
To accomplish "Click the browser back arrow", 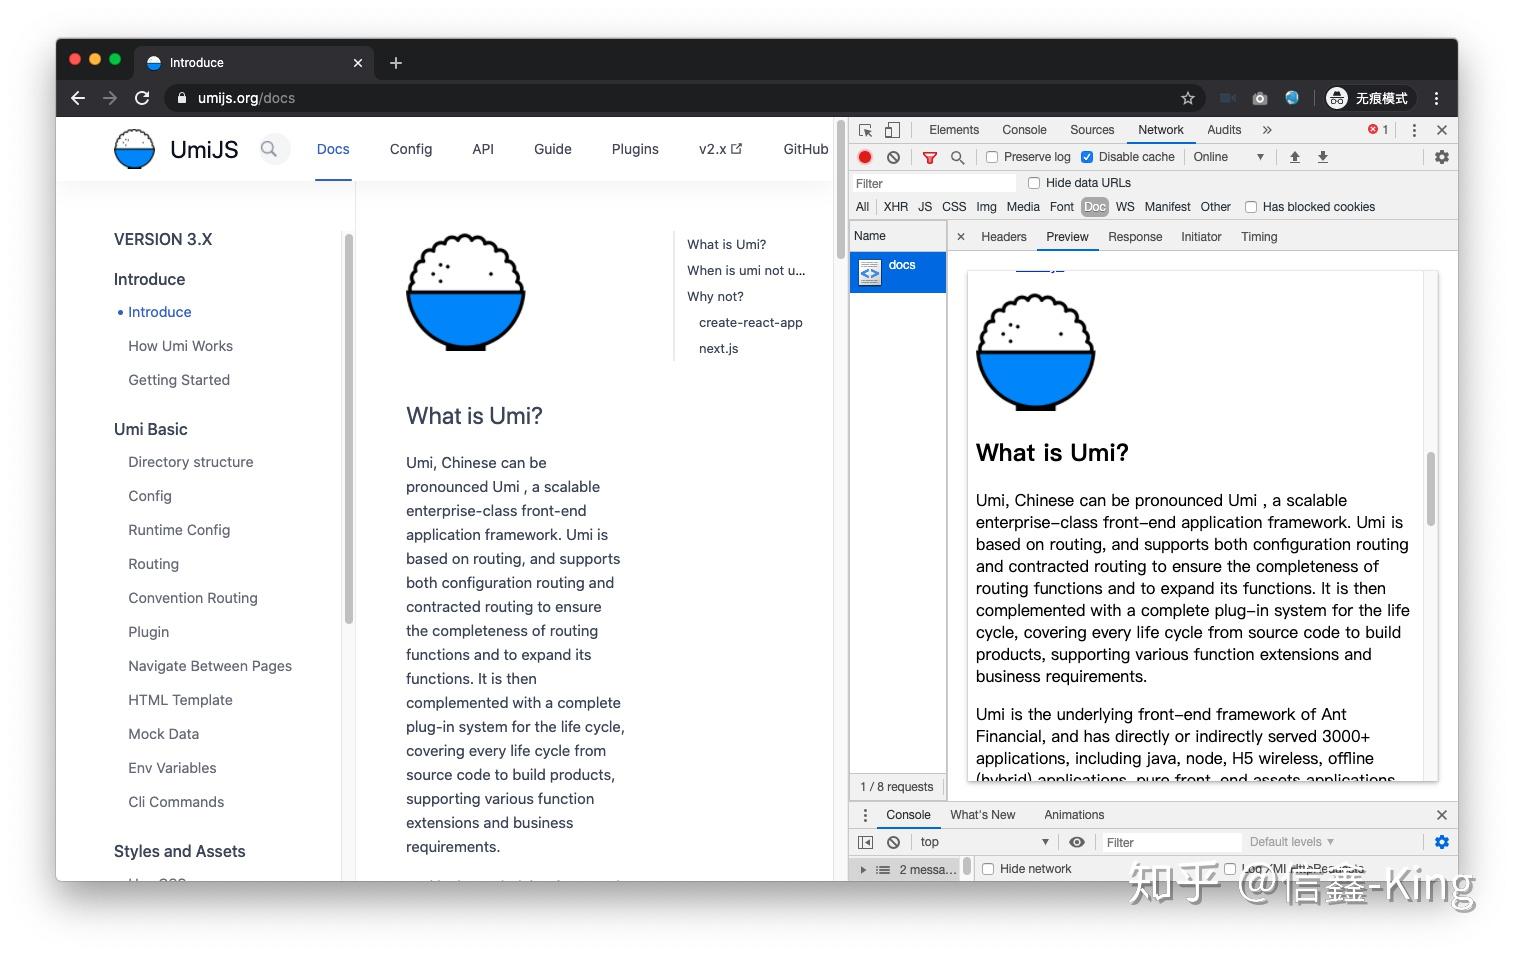I will click(78, 98).
